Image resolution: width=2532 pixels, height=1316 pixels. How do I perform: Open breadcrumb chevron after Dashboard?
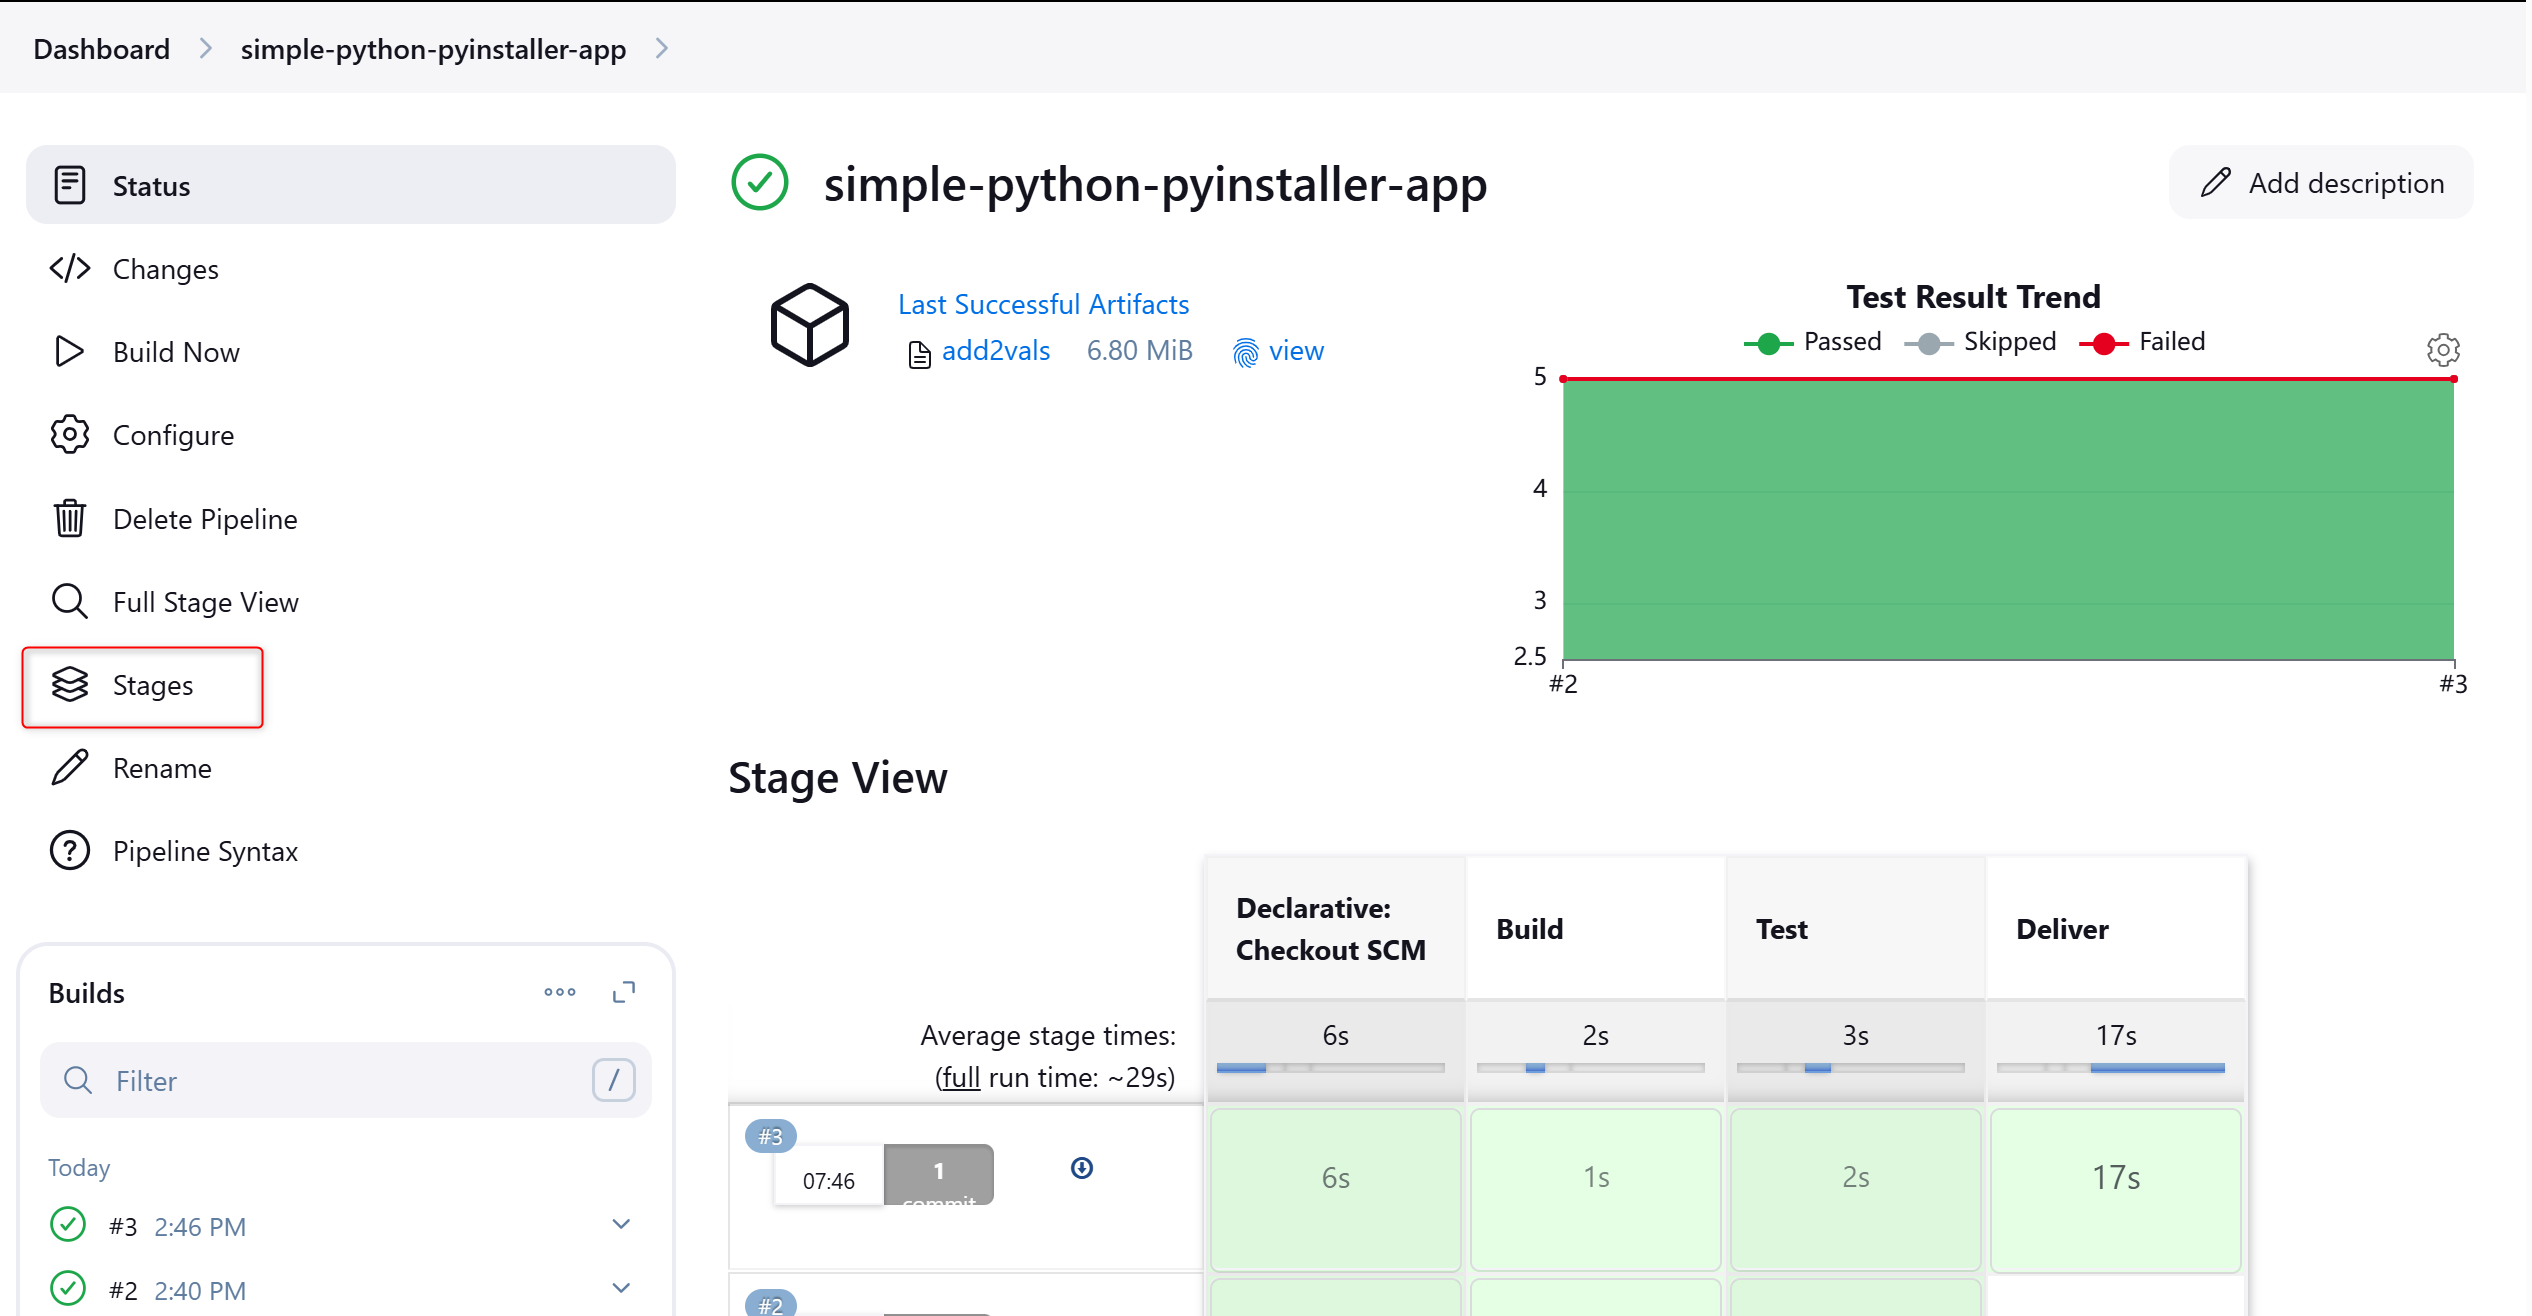206,48
